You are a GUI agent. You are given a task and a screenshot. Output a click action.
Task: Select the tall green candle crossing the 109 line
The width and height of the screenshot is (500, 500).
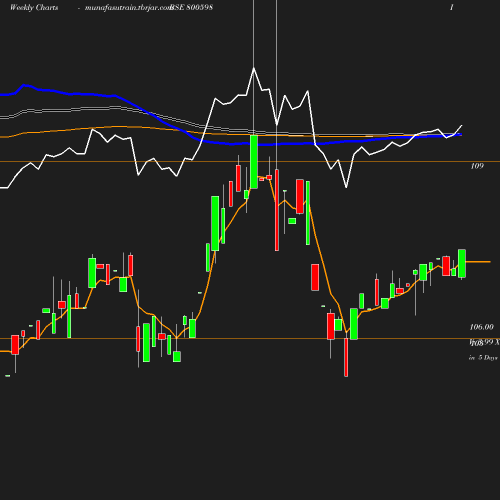(x=254, y=162)
